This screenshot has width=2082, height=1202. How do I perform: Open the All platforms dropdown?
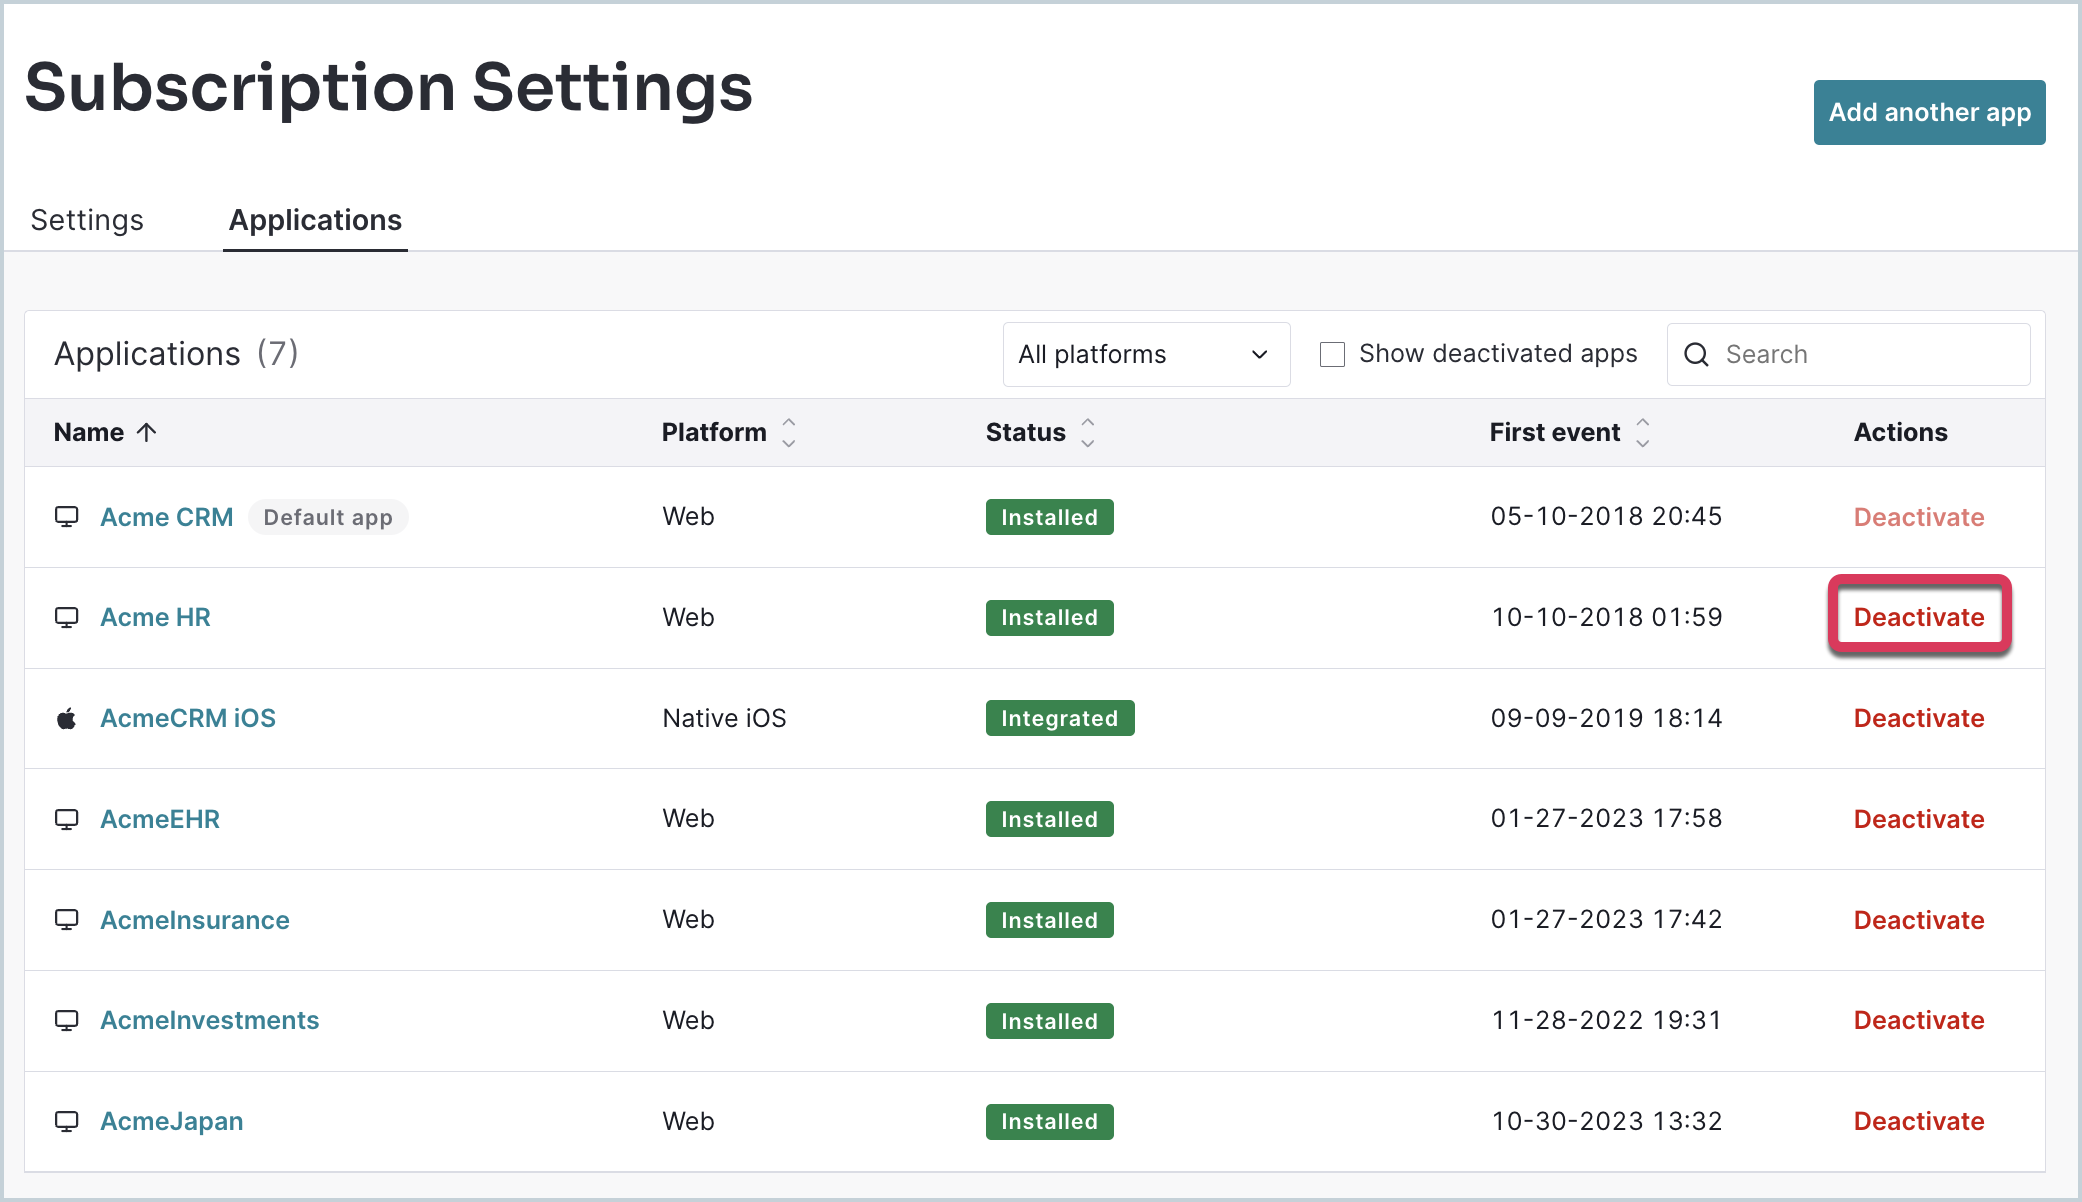coord(1146,354)
